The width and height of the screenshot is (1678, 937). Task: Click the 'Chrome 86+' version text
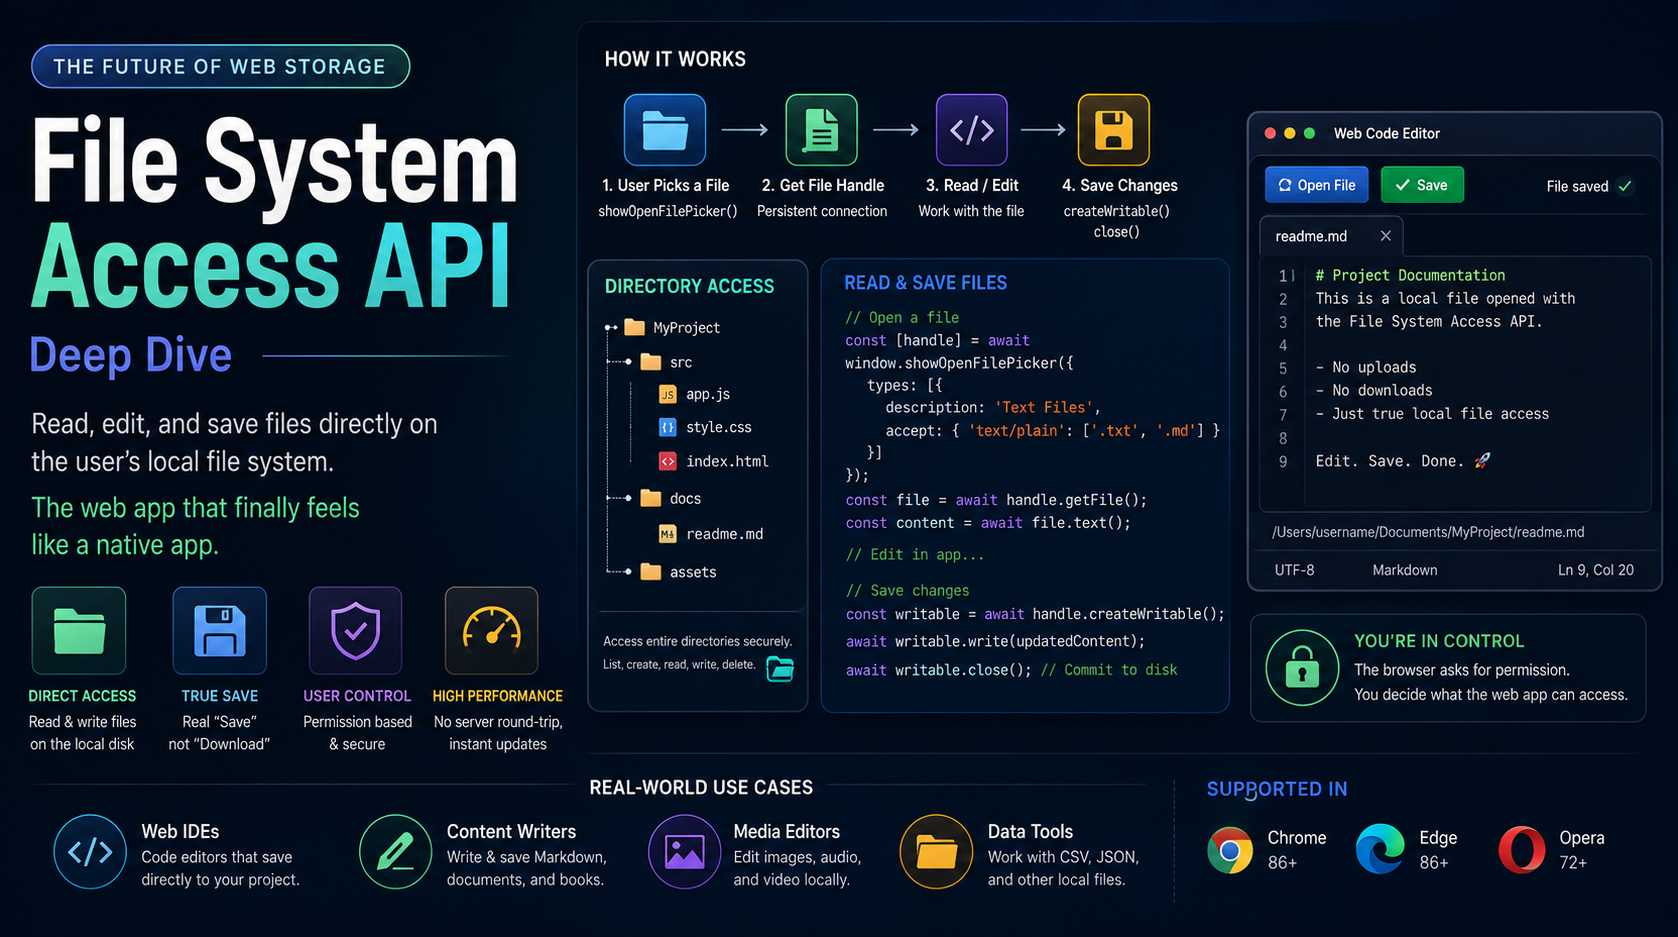(x=1296, y=849)
